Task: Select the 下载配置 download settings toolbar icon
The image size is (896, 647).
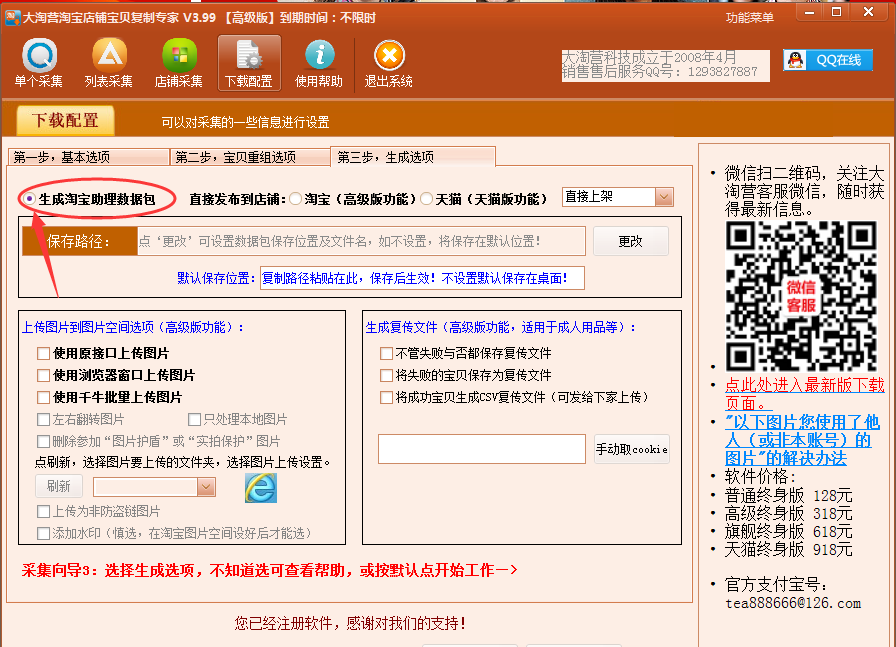Action: pos(249,63)
